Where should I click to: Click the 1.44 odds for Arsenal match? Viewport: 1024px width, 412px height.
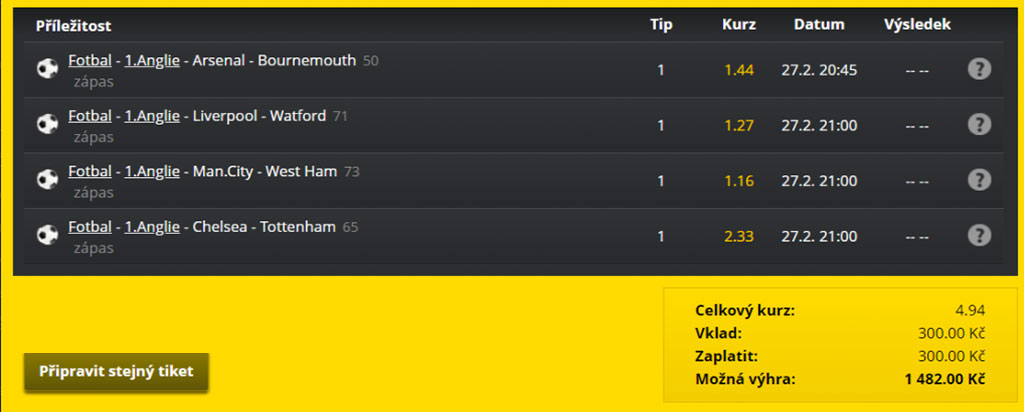coord(739,70)
